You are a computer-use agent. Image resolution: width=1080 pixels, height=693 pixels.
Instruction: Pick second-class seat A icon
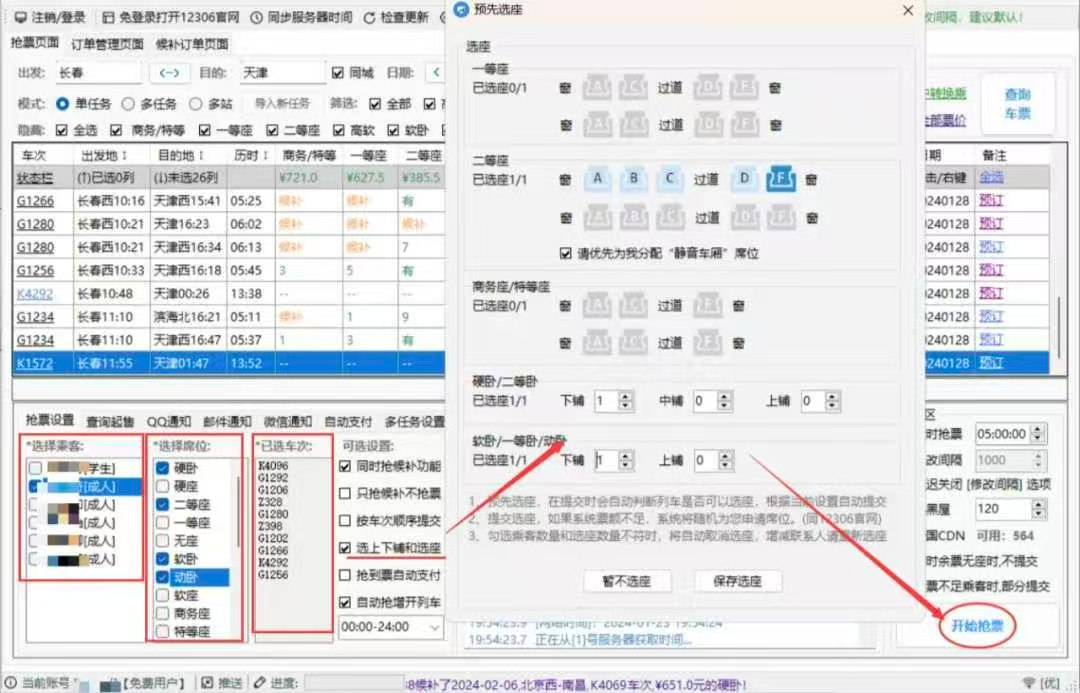coord(598,179)
